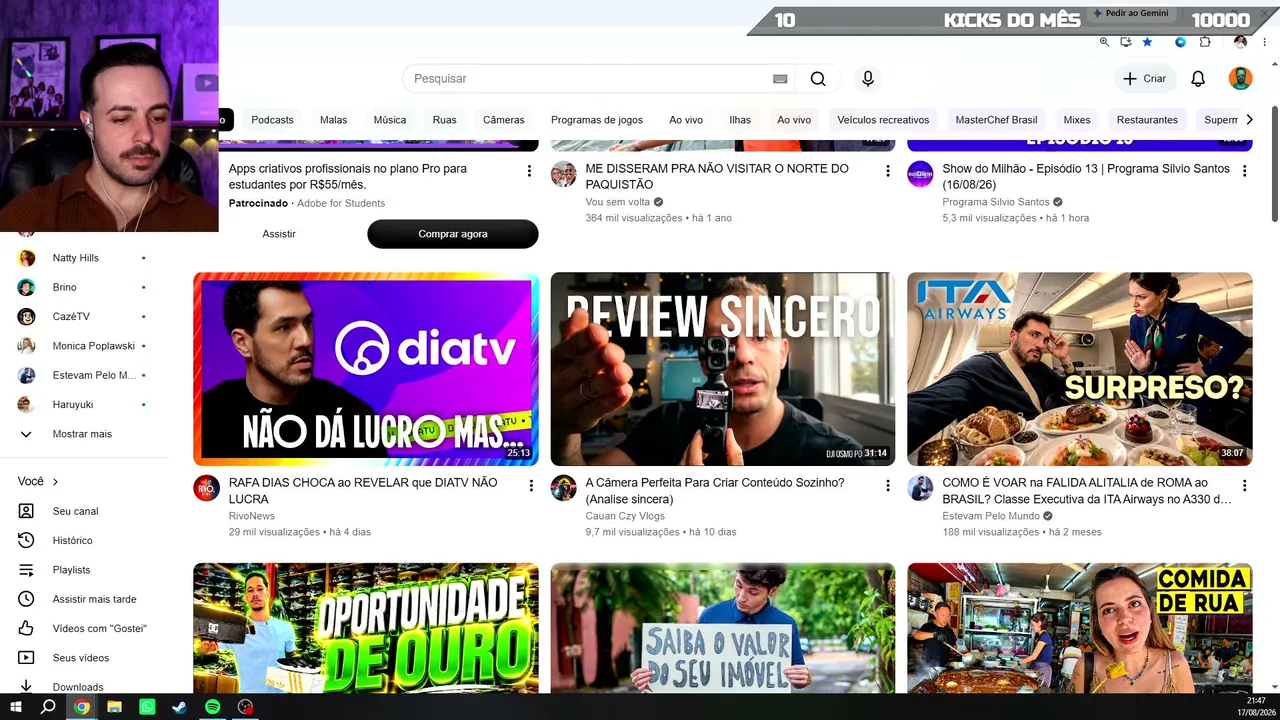Open the Vou sem volta channel avatar
The height and width of the screenshot is (720, 1280).
coord(563,173)
